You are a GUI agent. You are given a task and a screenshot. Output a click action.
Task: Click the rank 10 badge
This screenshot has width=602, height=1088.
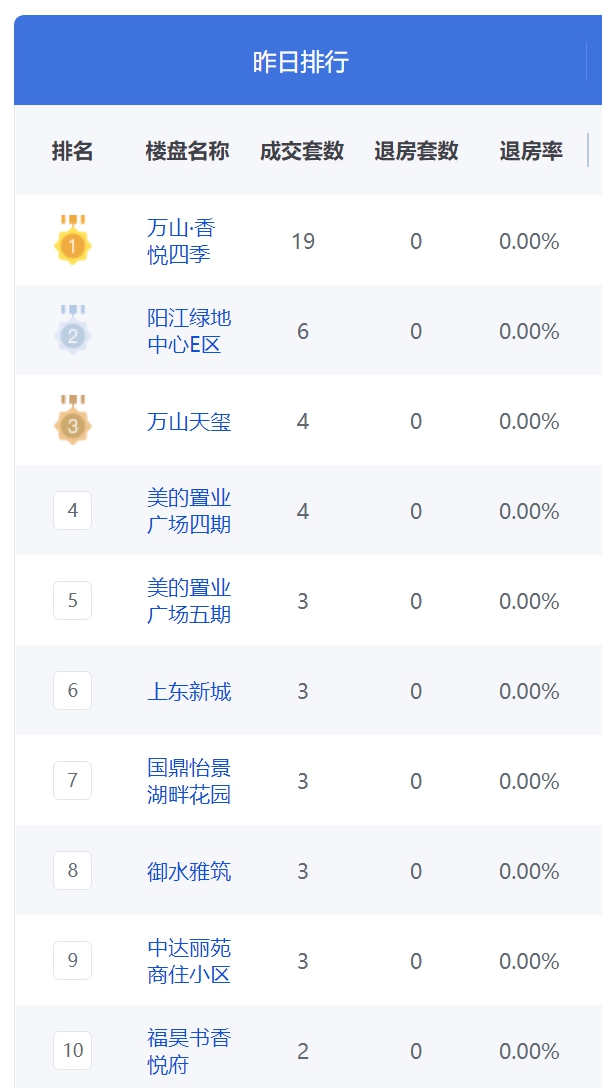pos(73,1051)
